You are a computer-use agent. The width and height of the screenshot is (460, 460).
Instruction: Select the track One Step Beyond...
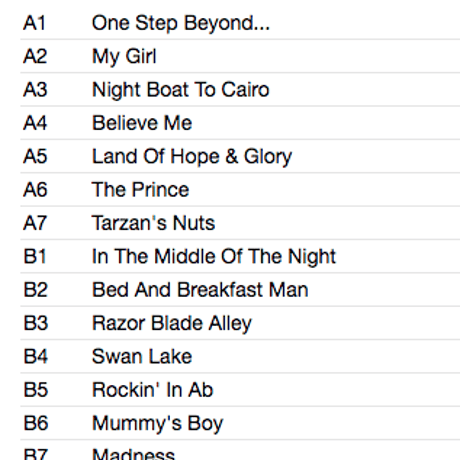pos(181,24)
